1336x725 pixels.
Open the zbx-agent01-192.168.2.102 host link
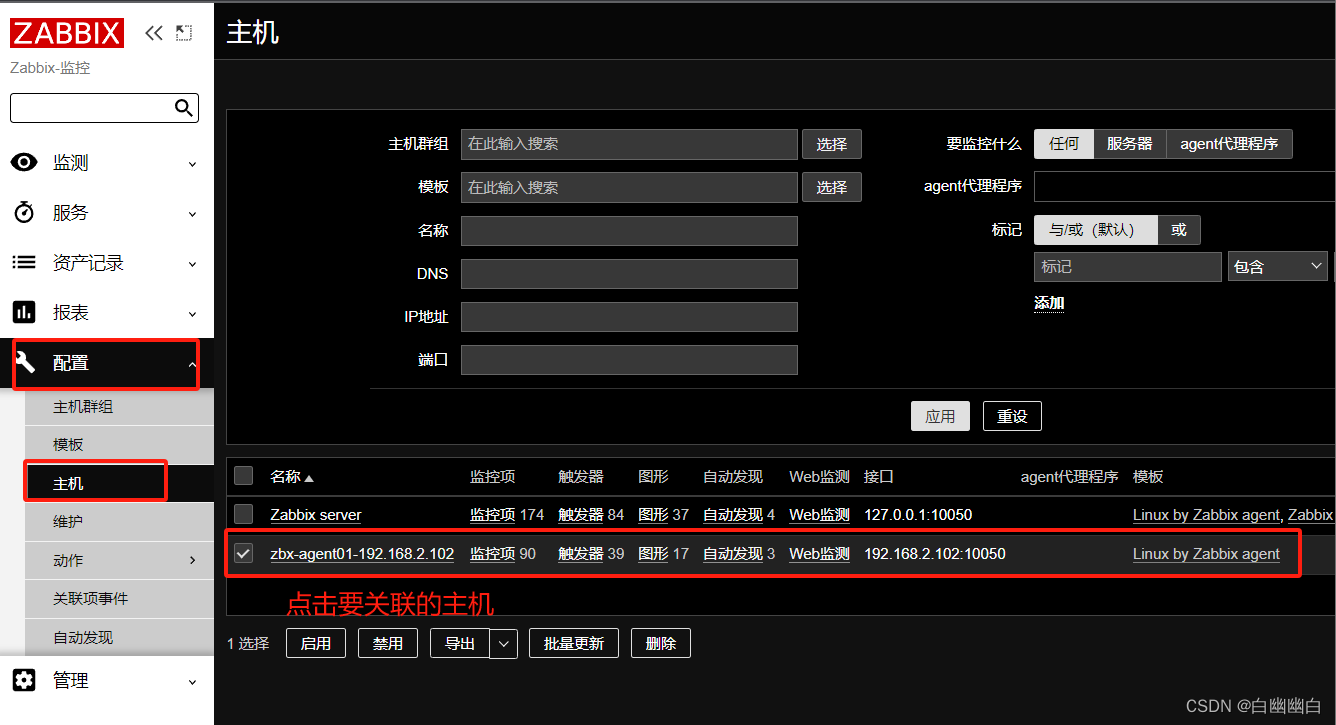click(362, 554)
